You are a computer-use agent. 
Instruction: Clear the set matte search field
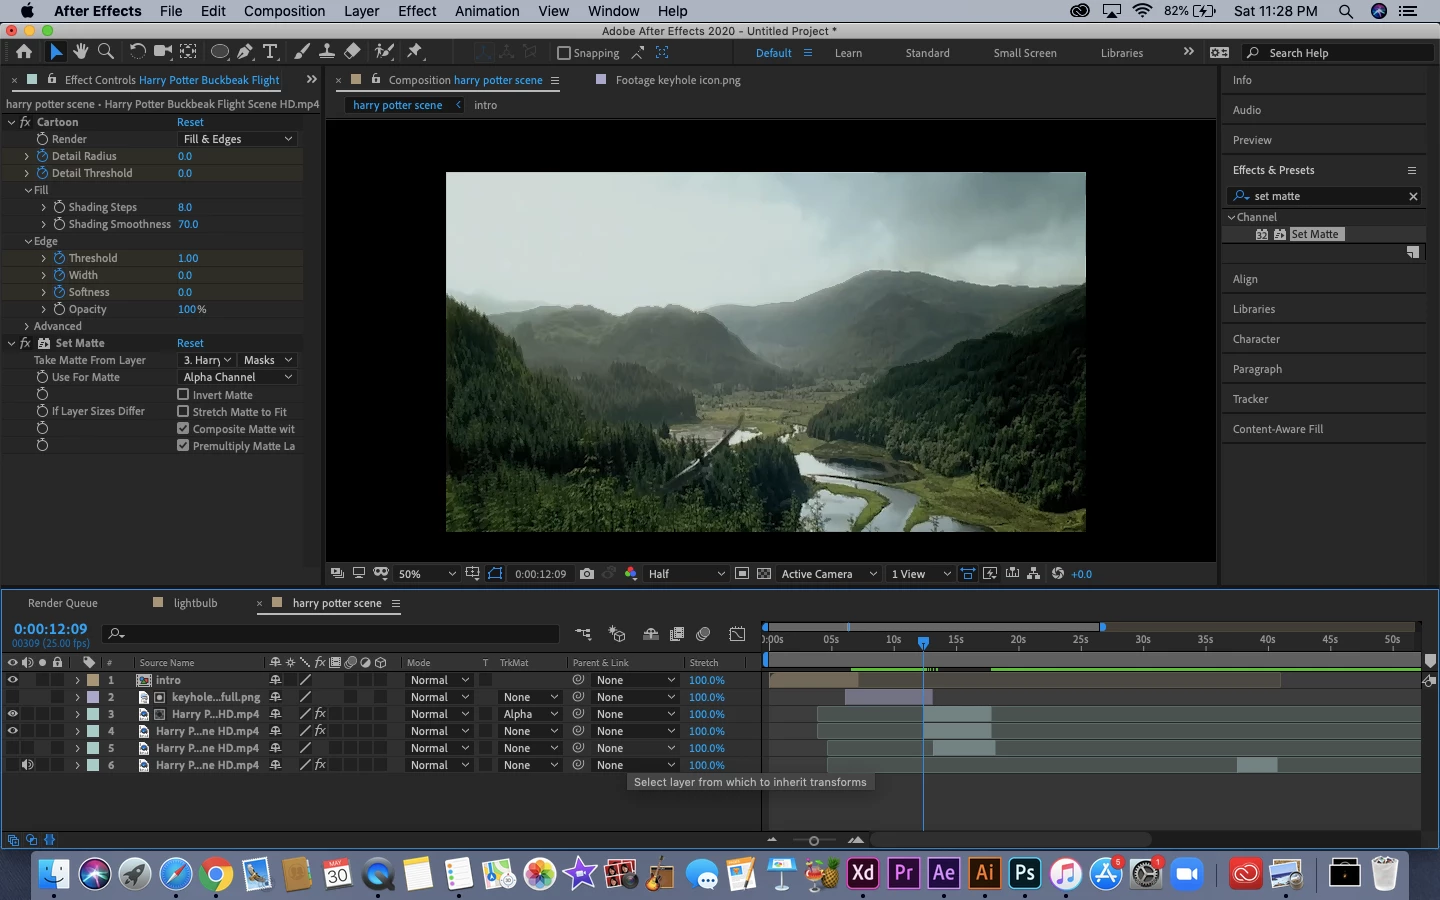tap(1413, 196)
